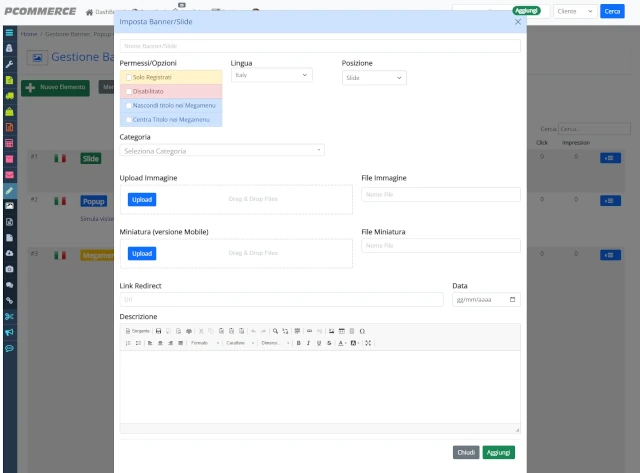Click the action button for row #3
Screen dimensions: 640x473
pos(610,255)
